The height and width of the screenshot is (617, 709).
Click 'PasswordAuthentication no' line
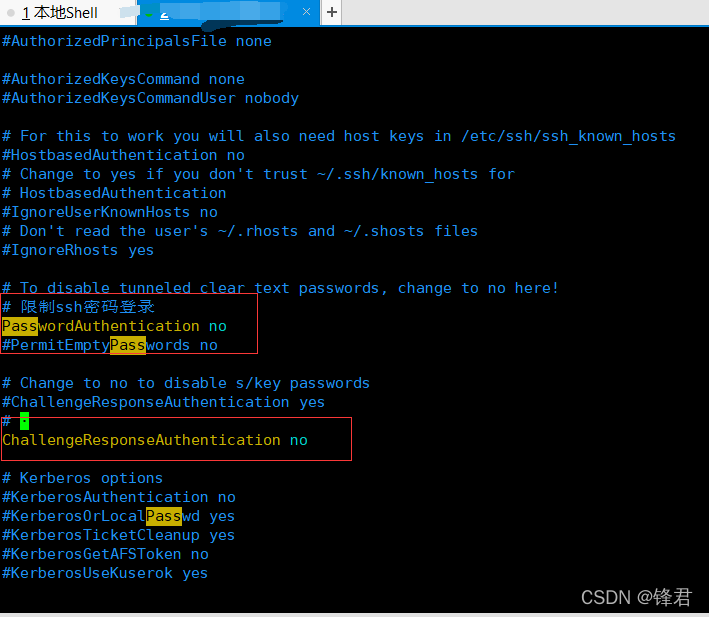point(114,326)
